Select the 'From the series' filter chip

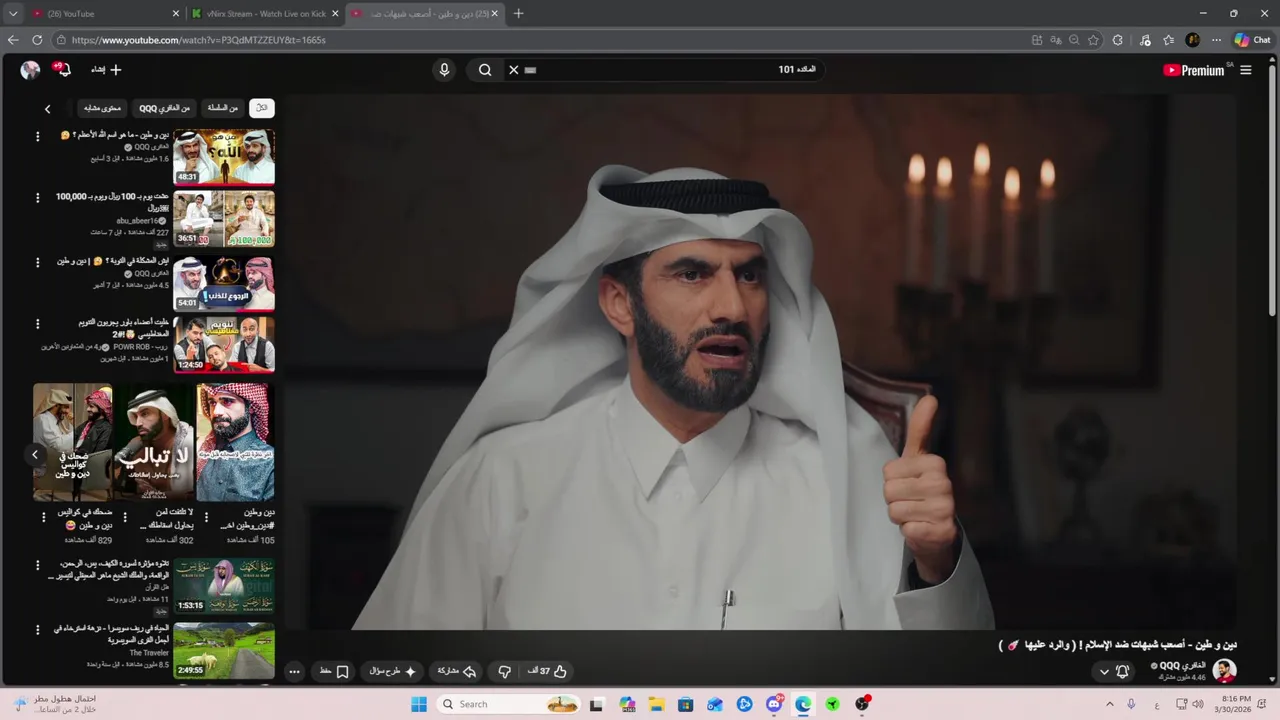pyautogui.click(x=223, y=108)
